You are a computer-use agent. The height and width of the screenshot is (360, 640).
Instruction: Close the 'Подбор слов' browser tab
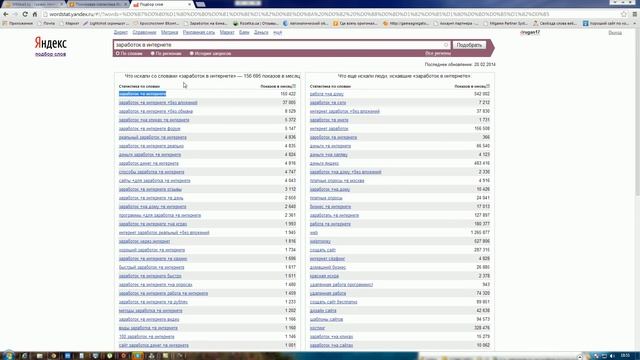coord(189,4)
